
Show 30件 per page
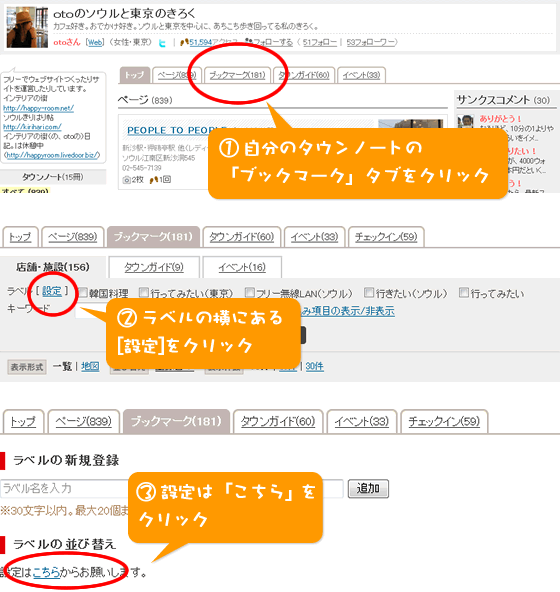pyautogui.click(x=315, y=366)
